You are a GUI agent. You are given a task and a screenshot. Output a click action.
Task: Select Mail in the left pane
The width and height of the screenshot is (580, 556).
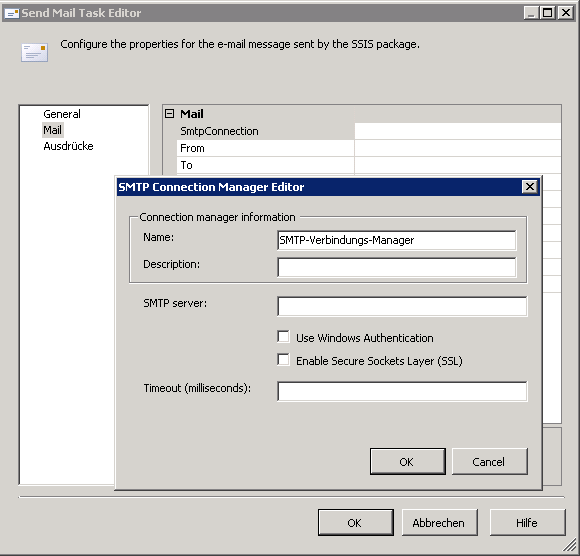coord(53,130)
